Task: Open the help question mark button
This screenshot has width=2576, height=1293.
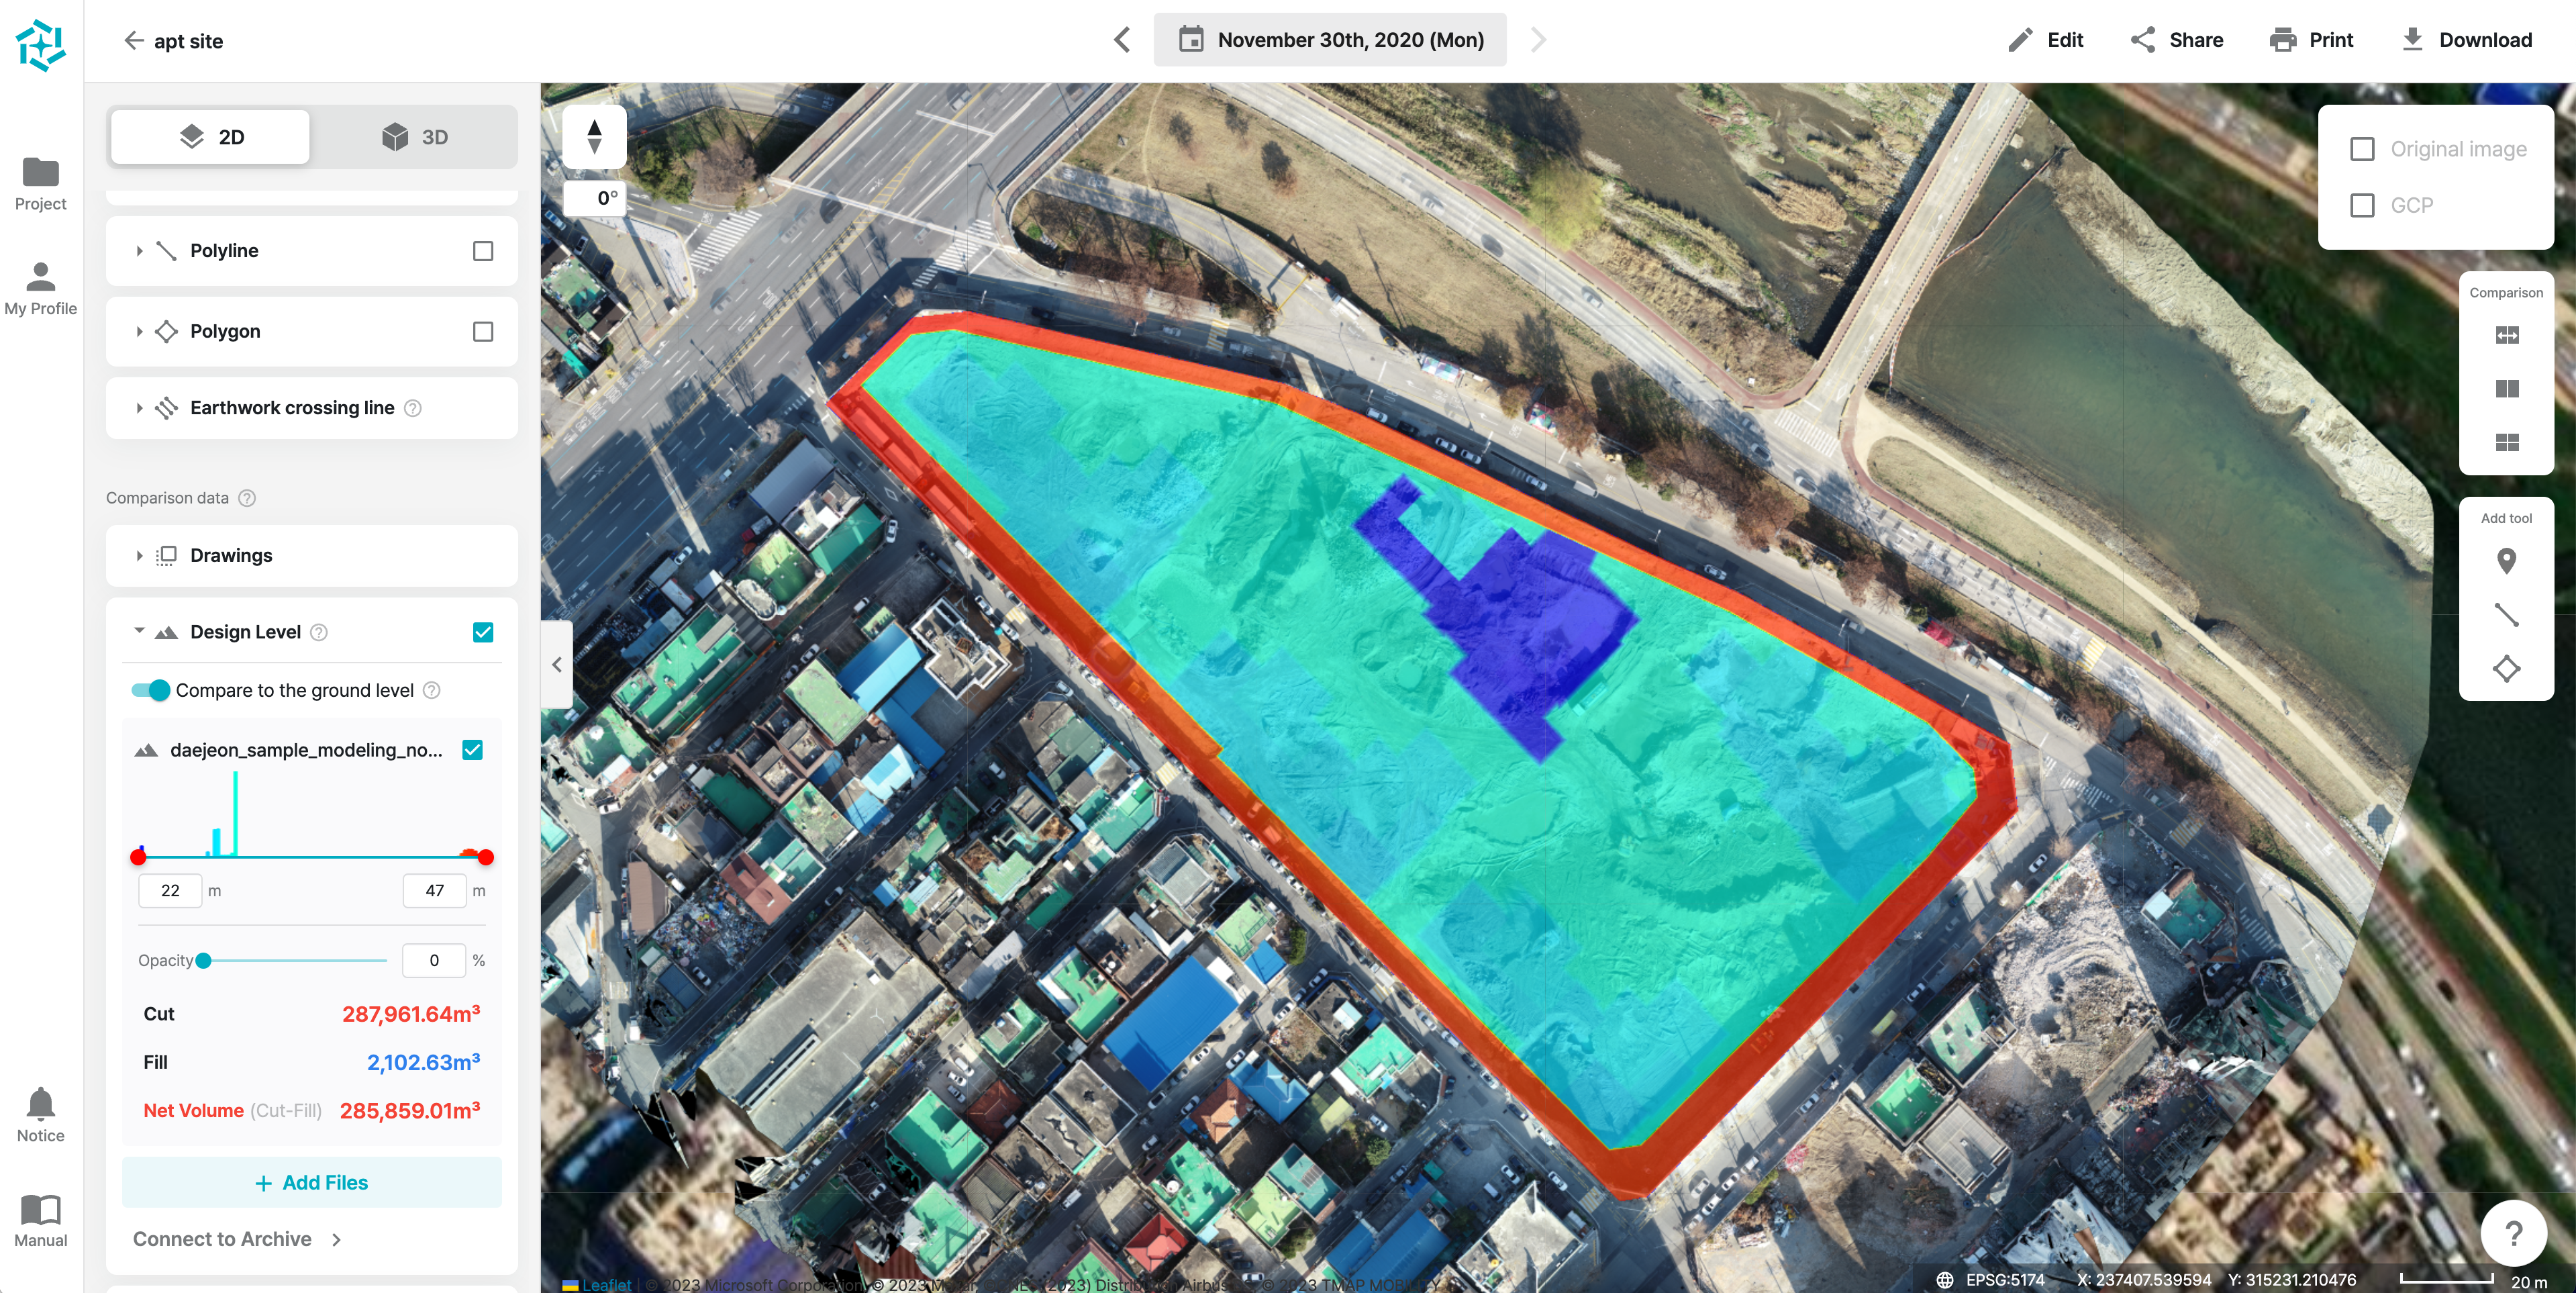Action: pos(2513,1233)
